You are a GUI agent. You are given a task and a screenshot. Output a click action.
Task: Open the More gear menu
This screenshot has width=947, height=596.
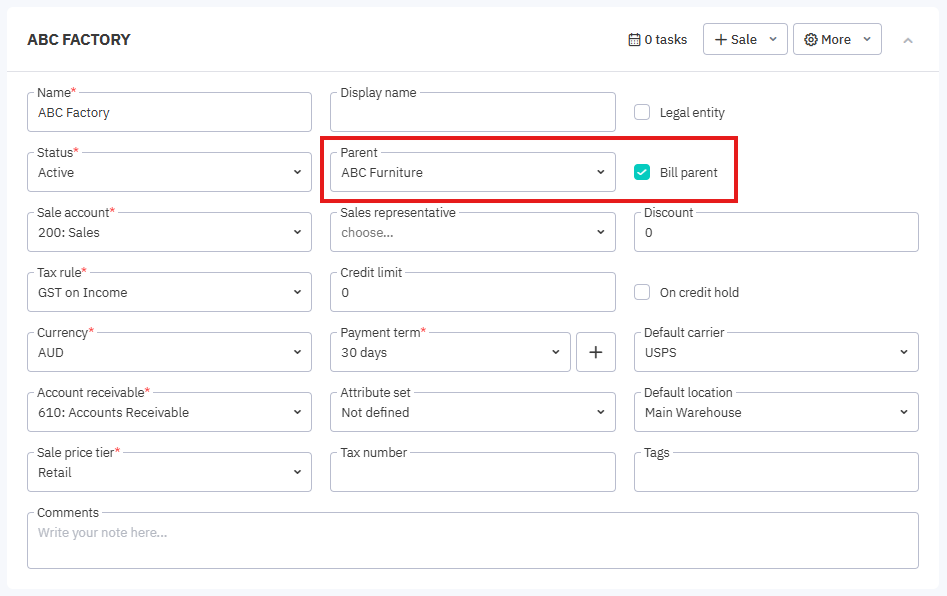837,40
